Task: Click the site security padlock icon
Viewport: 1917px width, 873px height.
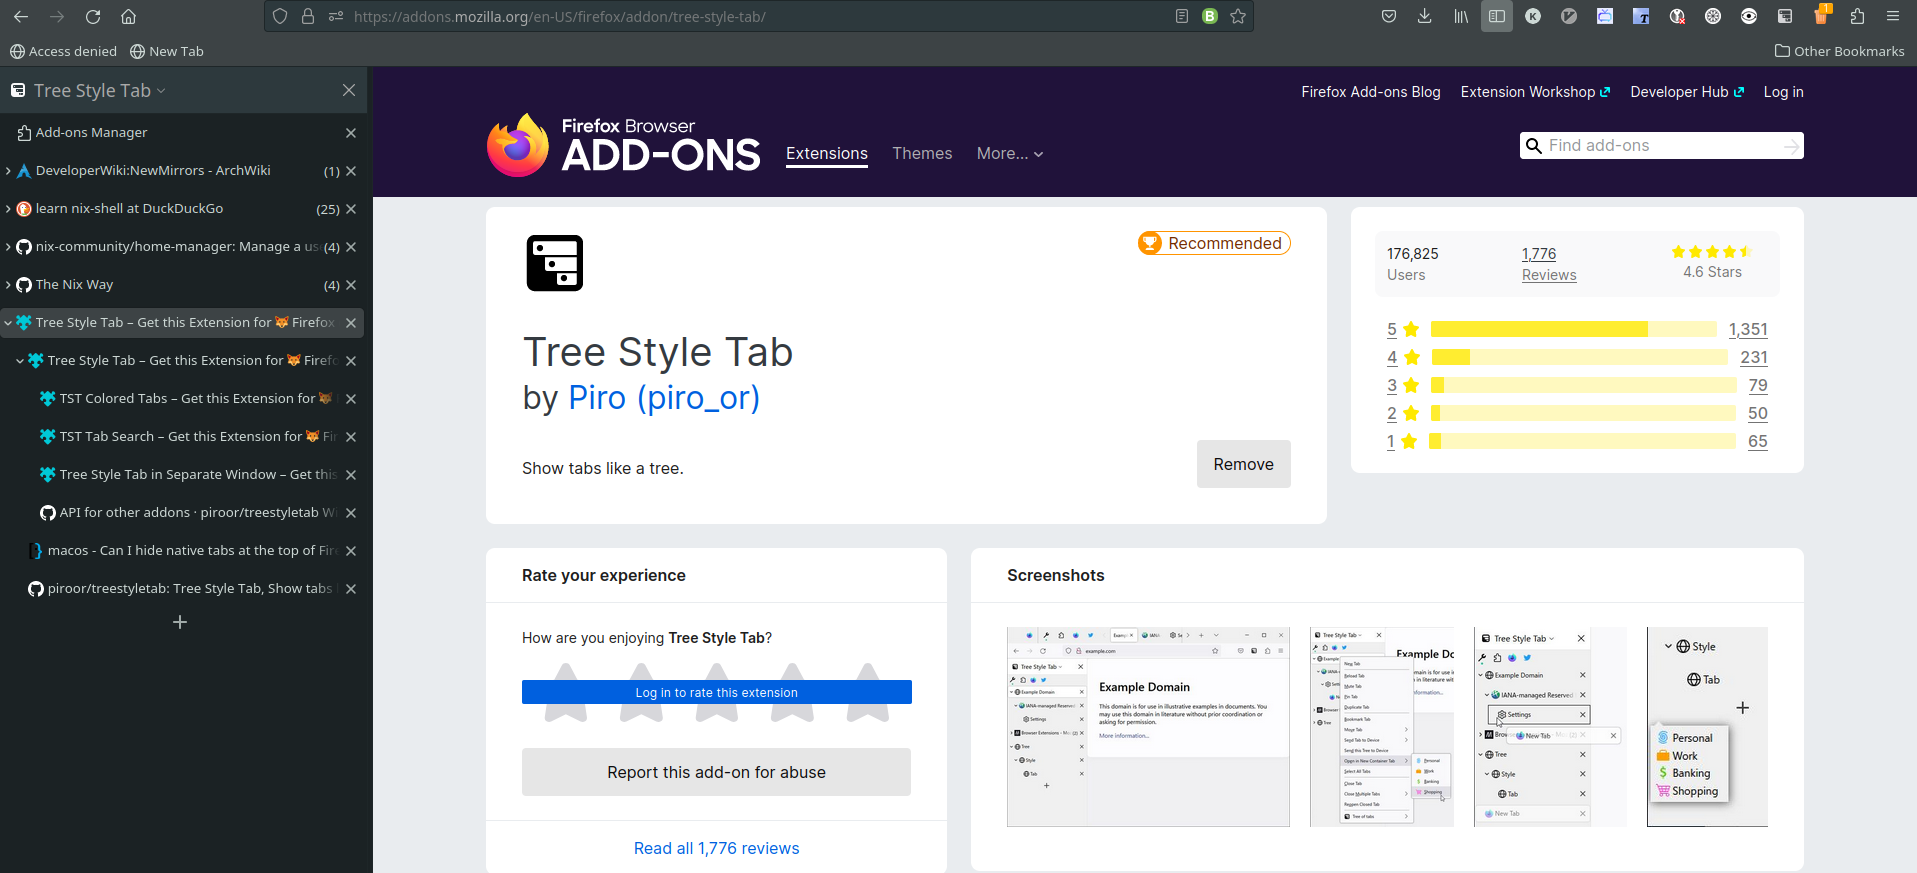Action: tap(308, 16)
